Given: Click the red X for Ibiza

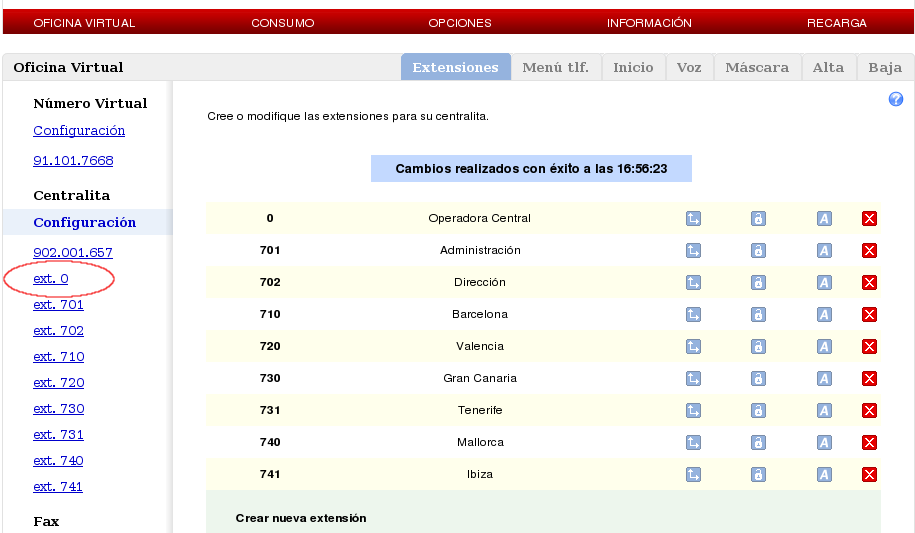Looking at the screenshot, I should pos(869,475).
